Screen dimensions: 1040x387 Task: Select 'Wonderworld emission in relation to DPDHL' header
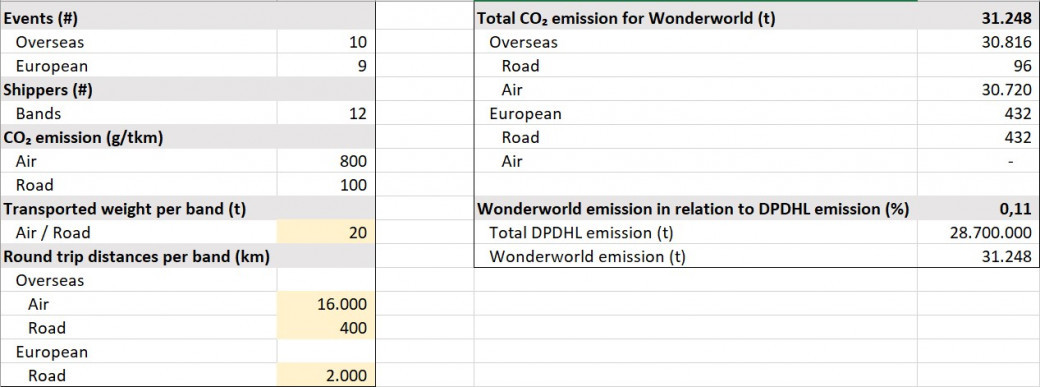[x=696, y=209]
